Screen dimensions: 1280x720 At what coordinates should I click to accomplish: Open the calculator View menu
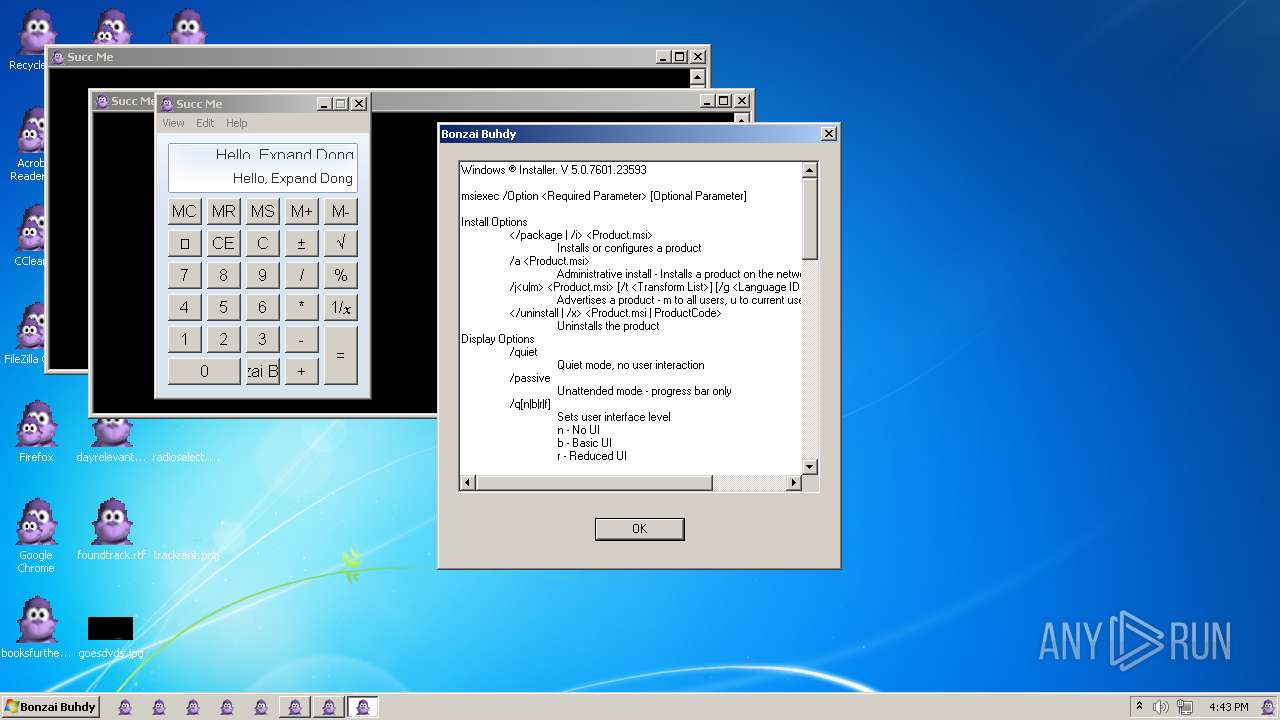pos(173,123)
